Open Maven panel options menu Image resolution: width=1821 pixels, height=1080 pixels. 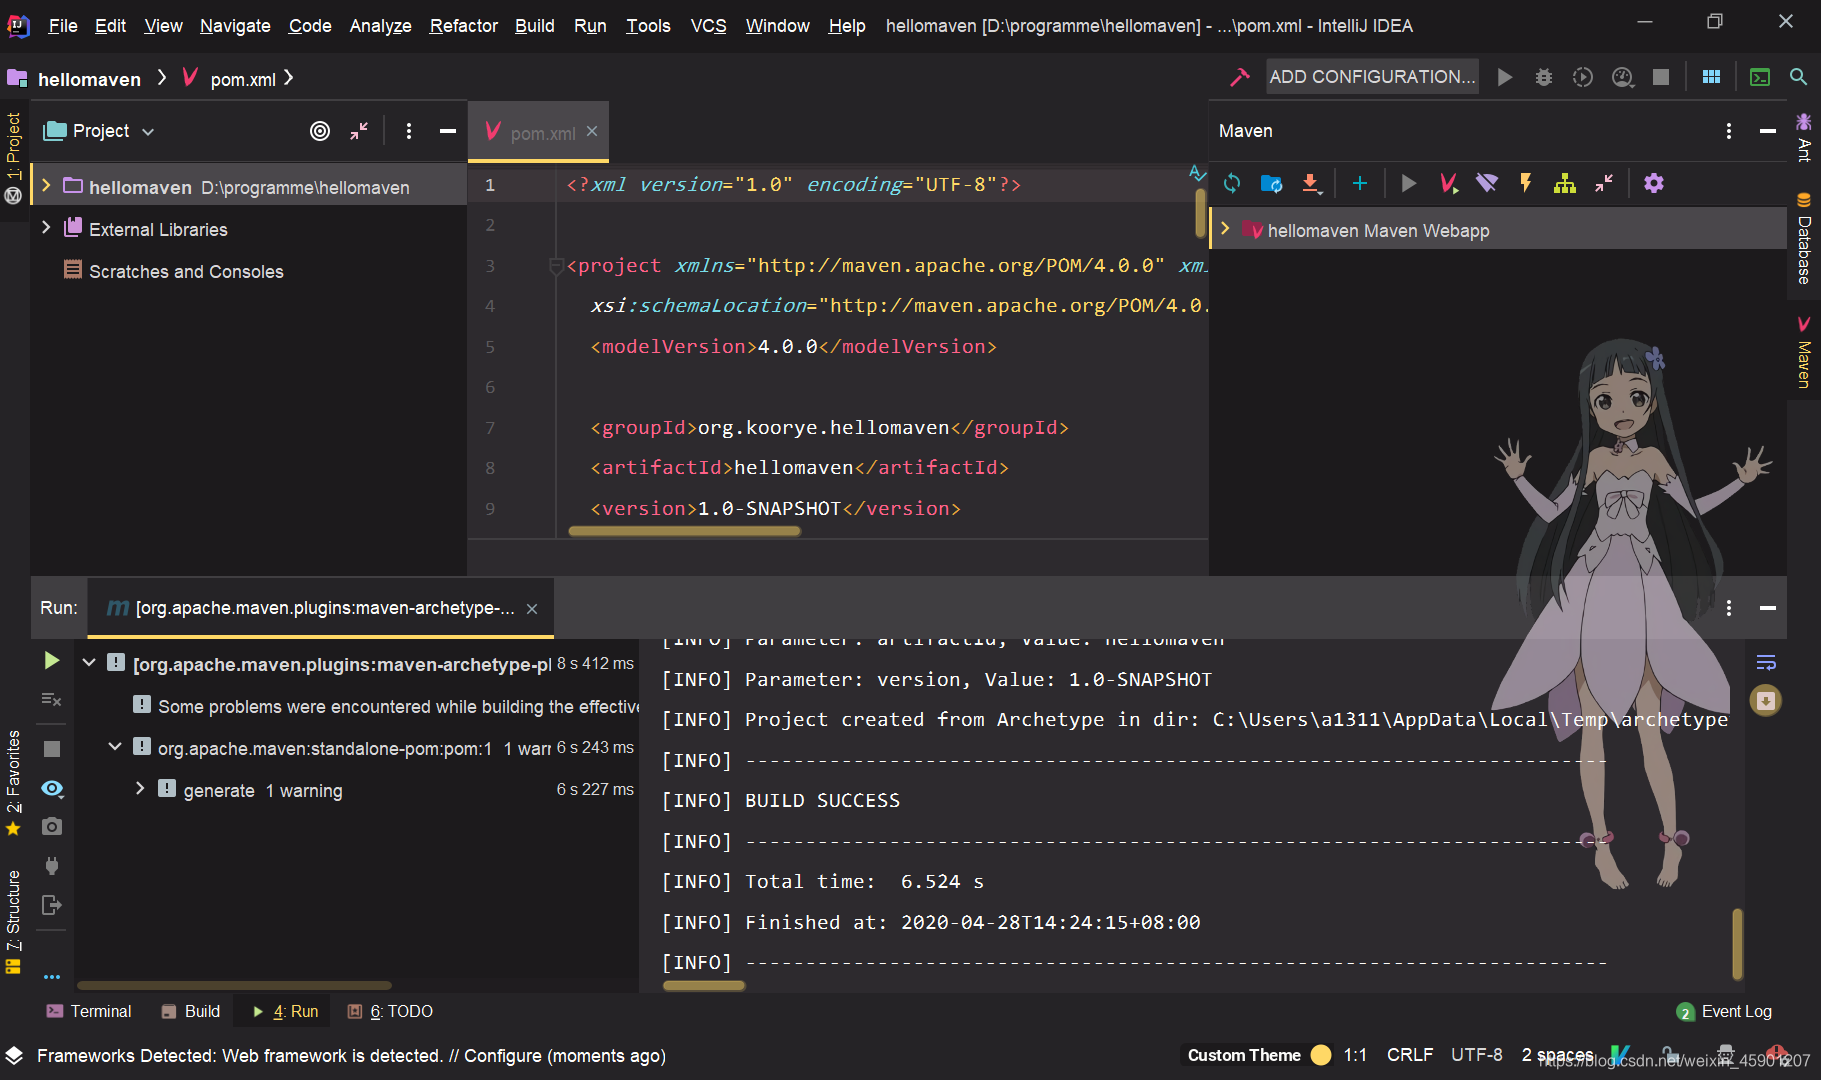pos(1729,131)
